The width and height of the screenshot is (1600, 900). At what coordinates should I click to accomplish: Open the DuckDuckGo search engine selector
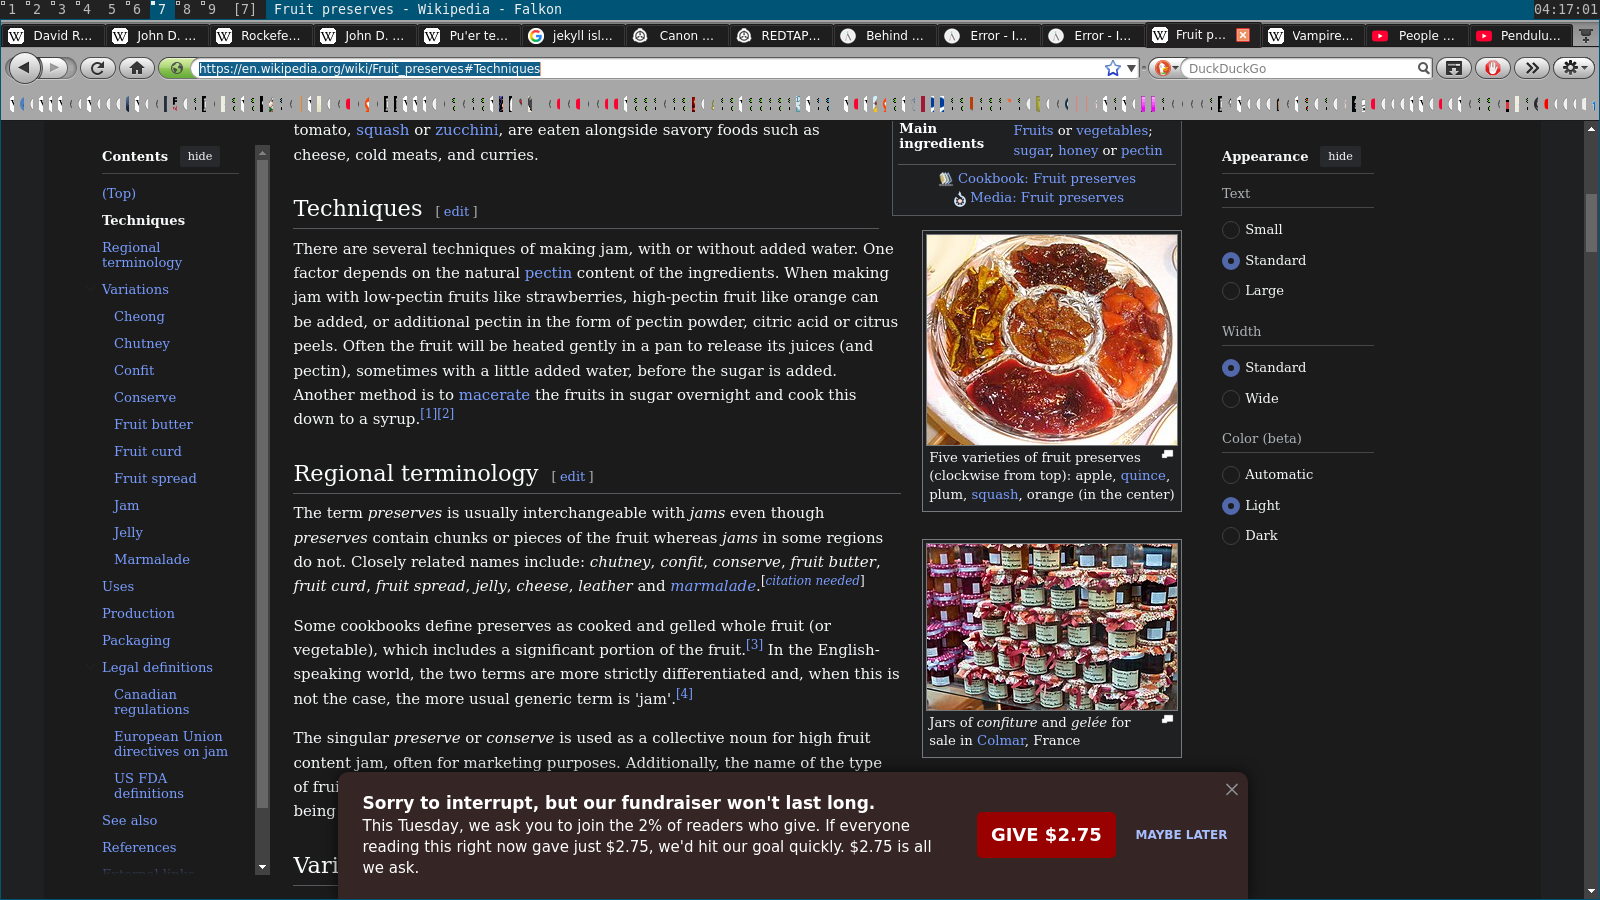point(1165,68)
